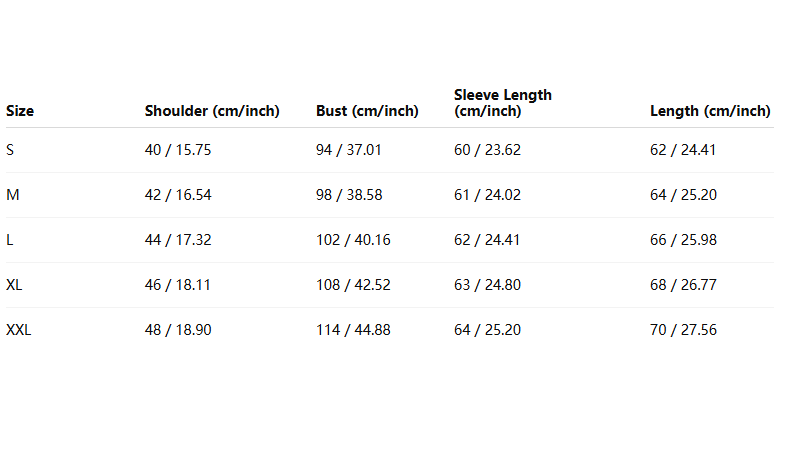Select the M size row label
The image size is (789, 468).
13,195
